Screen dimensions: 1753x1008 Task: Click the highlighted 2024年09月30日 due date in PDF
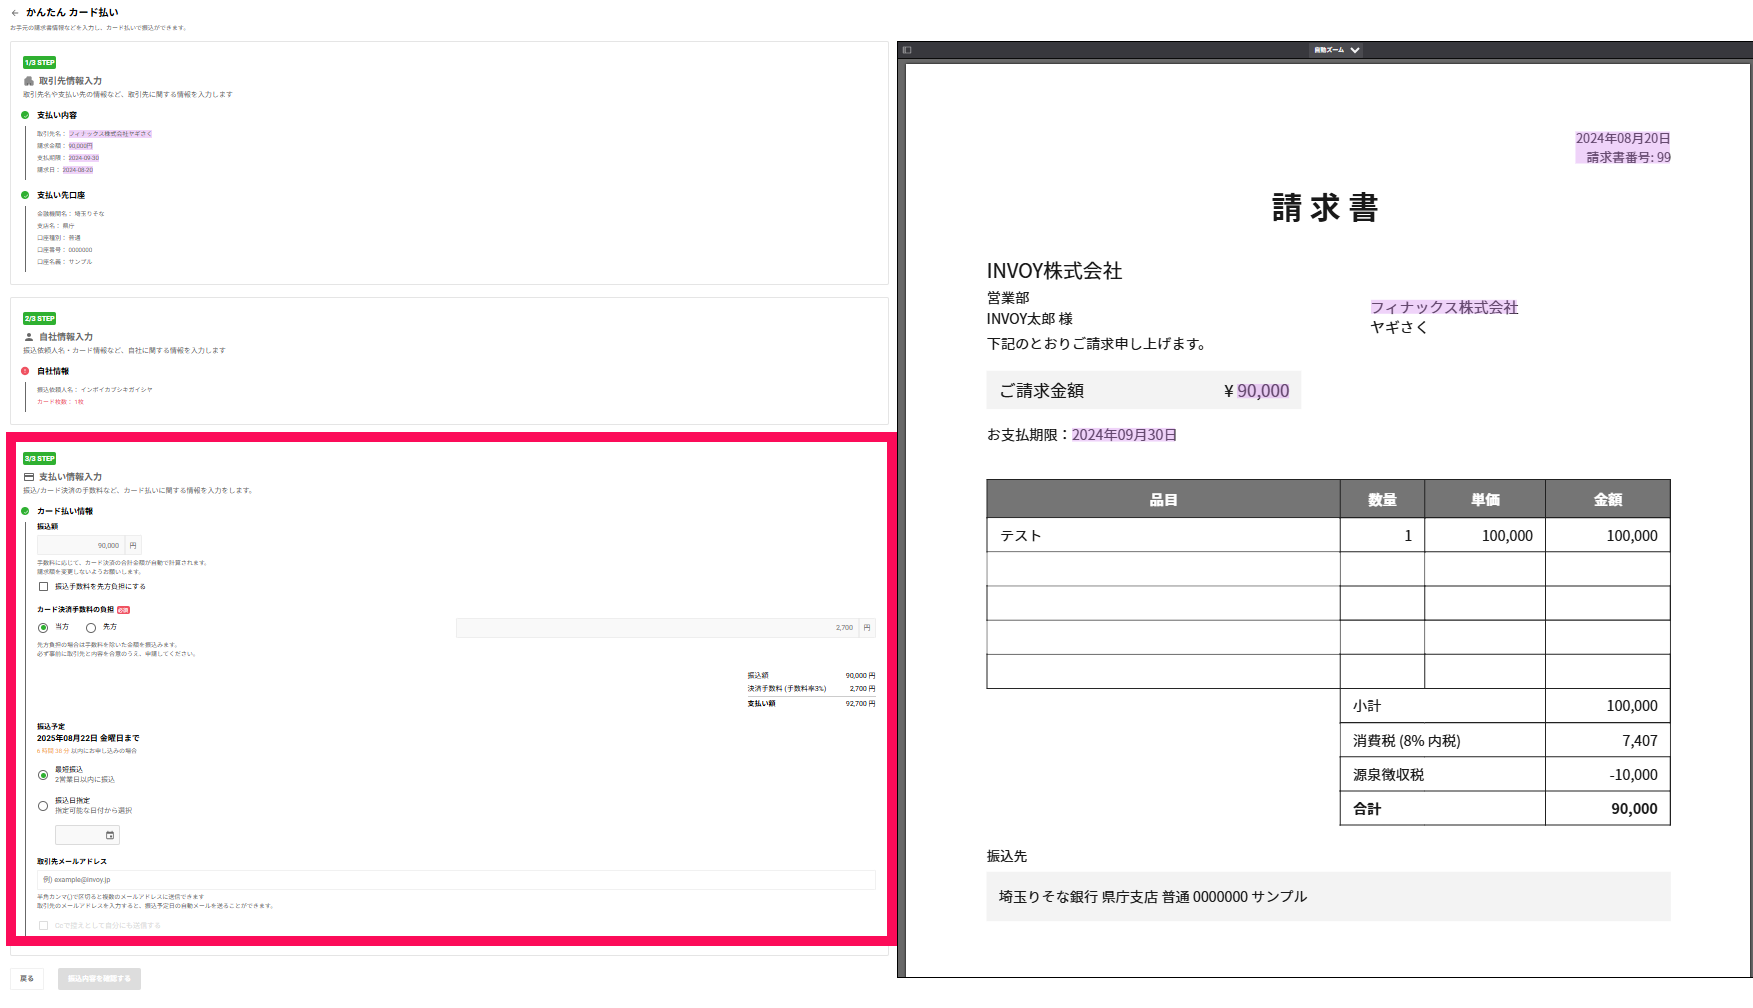click(x=1124, y=435)
